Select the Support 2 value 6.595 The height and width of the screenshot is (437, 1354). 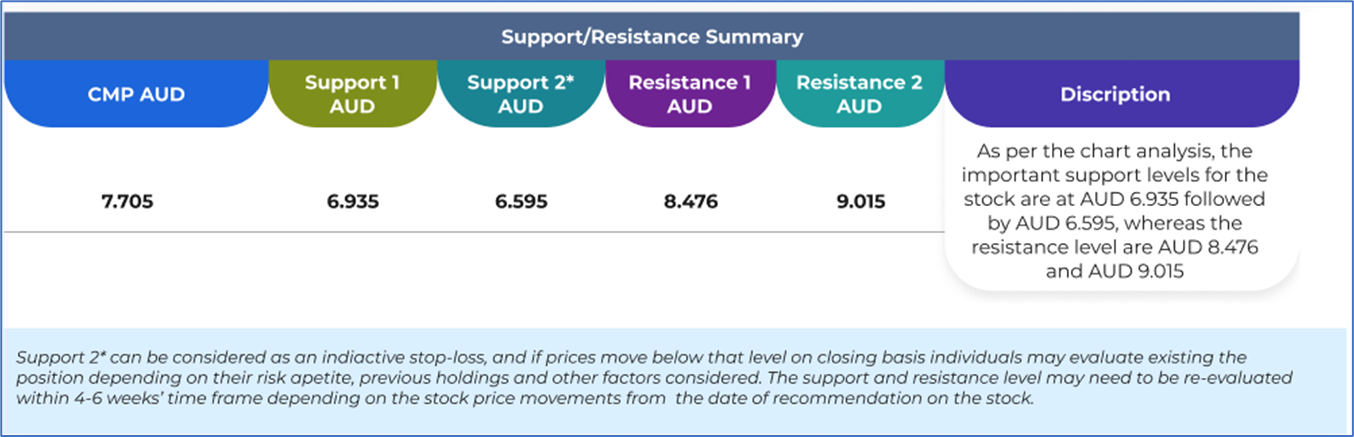pyautogui.click(x=520, y=202)
